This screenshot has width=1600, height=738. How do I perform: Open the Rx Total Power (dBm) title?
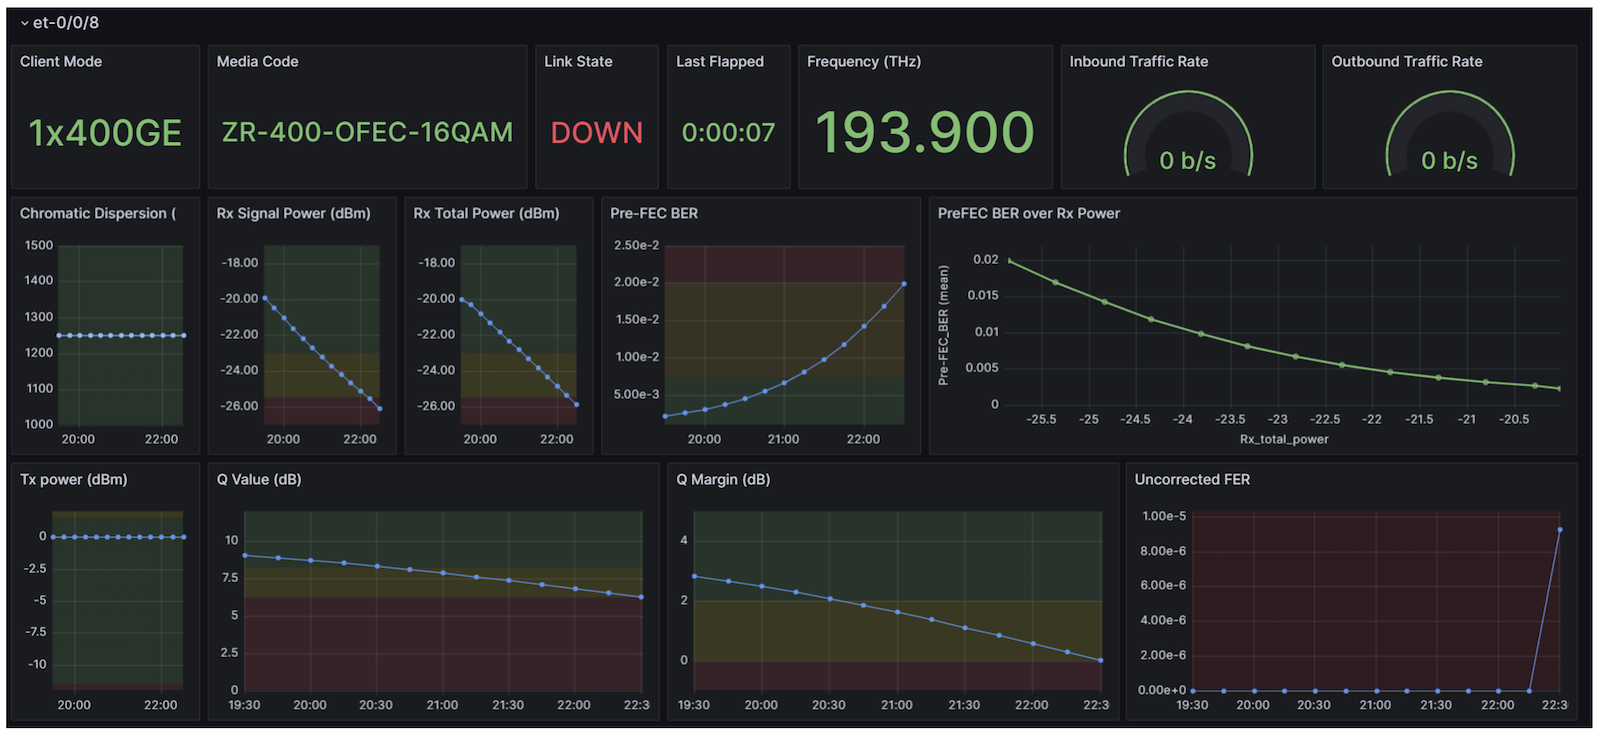(x=487, y=213)
